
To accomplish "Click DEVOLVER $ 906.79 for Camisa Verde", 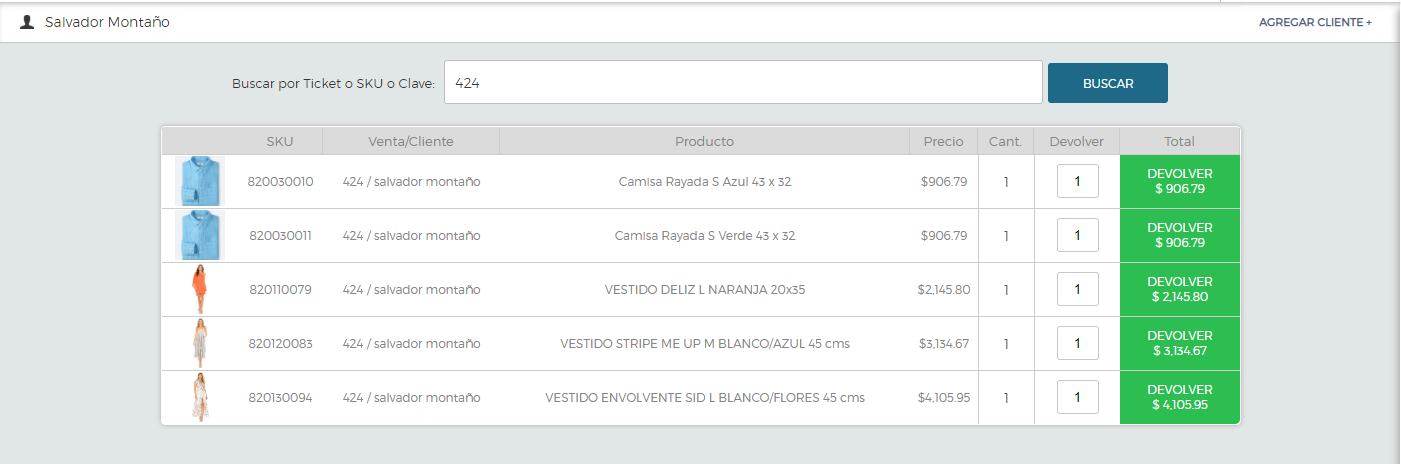I will (x=1180, y=235).
